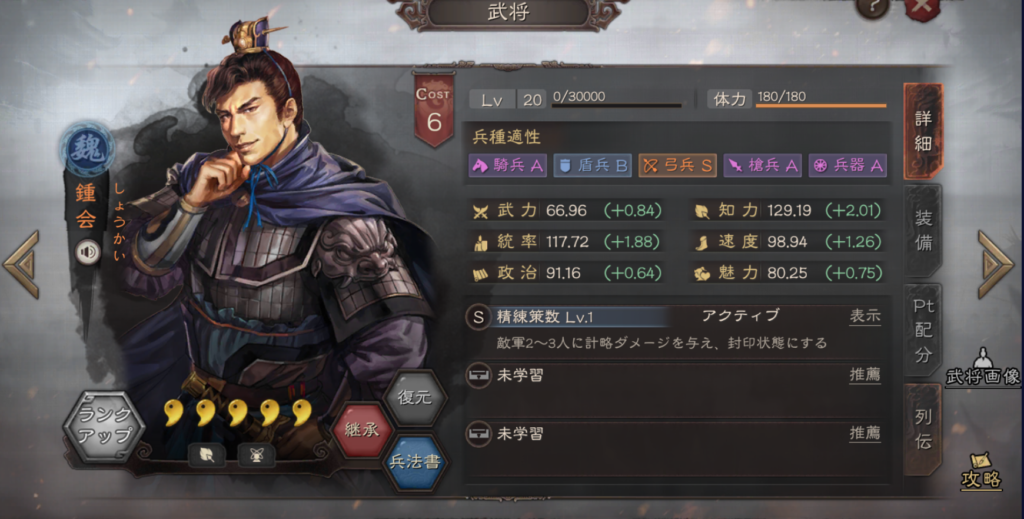Switch to the 列伝 tab
The width and height of the screenshot is (1024, 519).
click(923, 430)
